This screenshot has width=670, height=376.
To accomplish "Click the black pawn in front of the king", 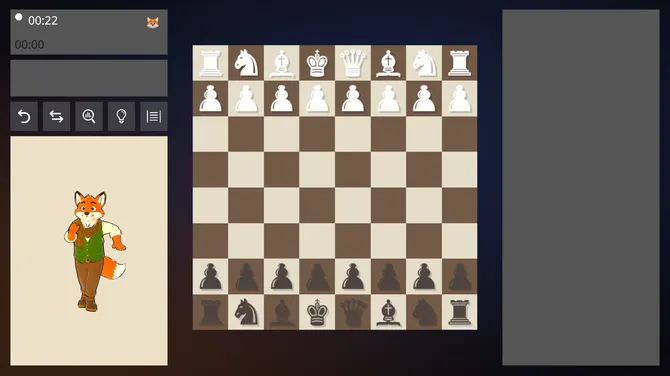I will tap(317, 277).
